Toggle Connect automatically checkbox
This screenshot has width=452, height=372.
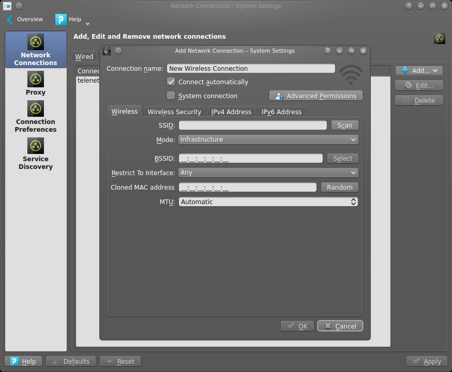[x=171, y=82]
